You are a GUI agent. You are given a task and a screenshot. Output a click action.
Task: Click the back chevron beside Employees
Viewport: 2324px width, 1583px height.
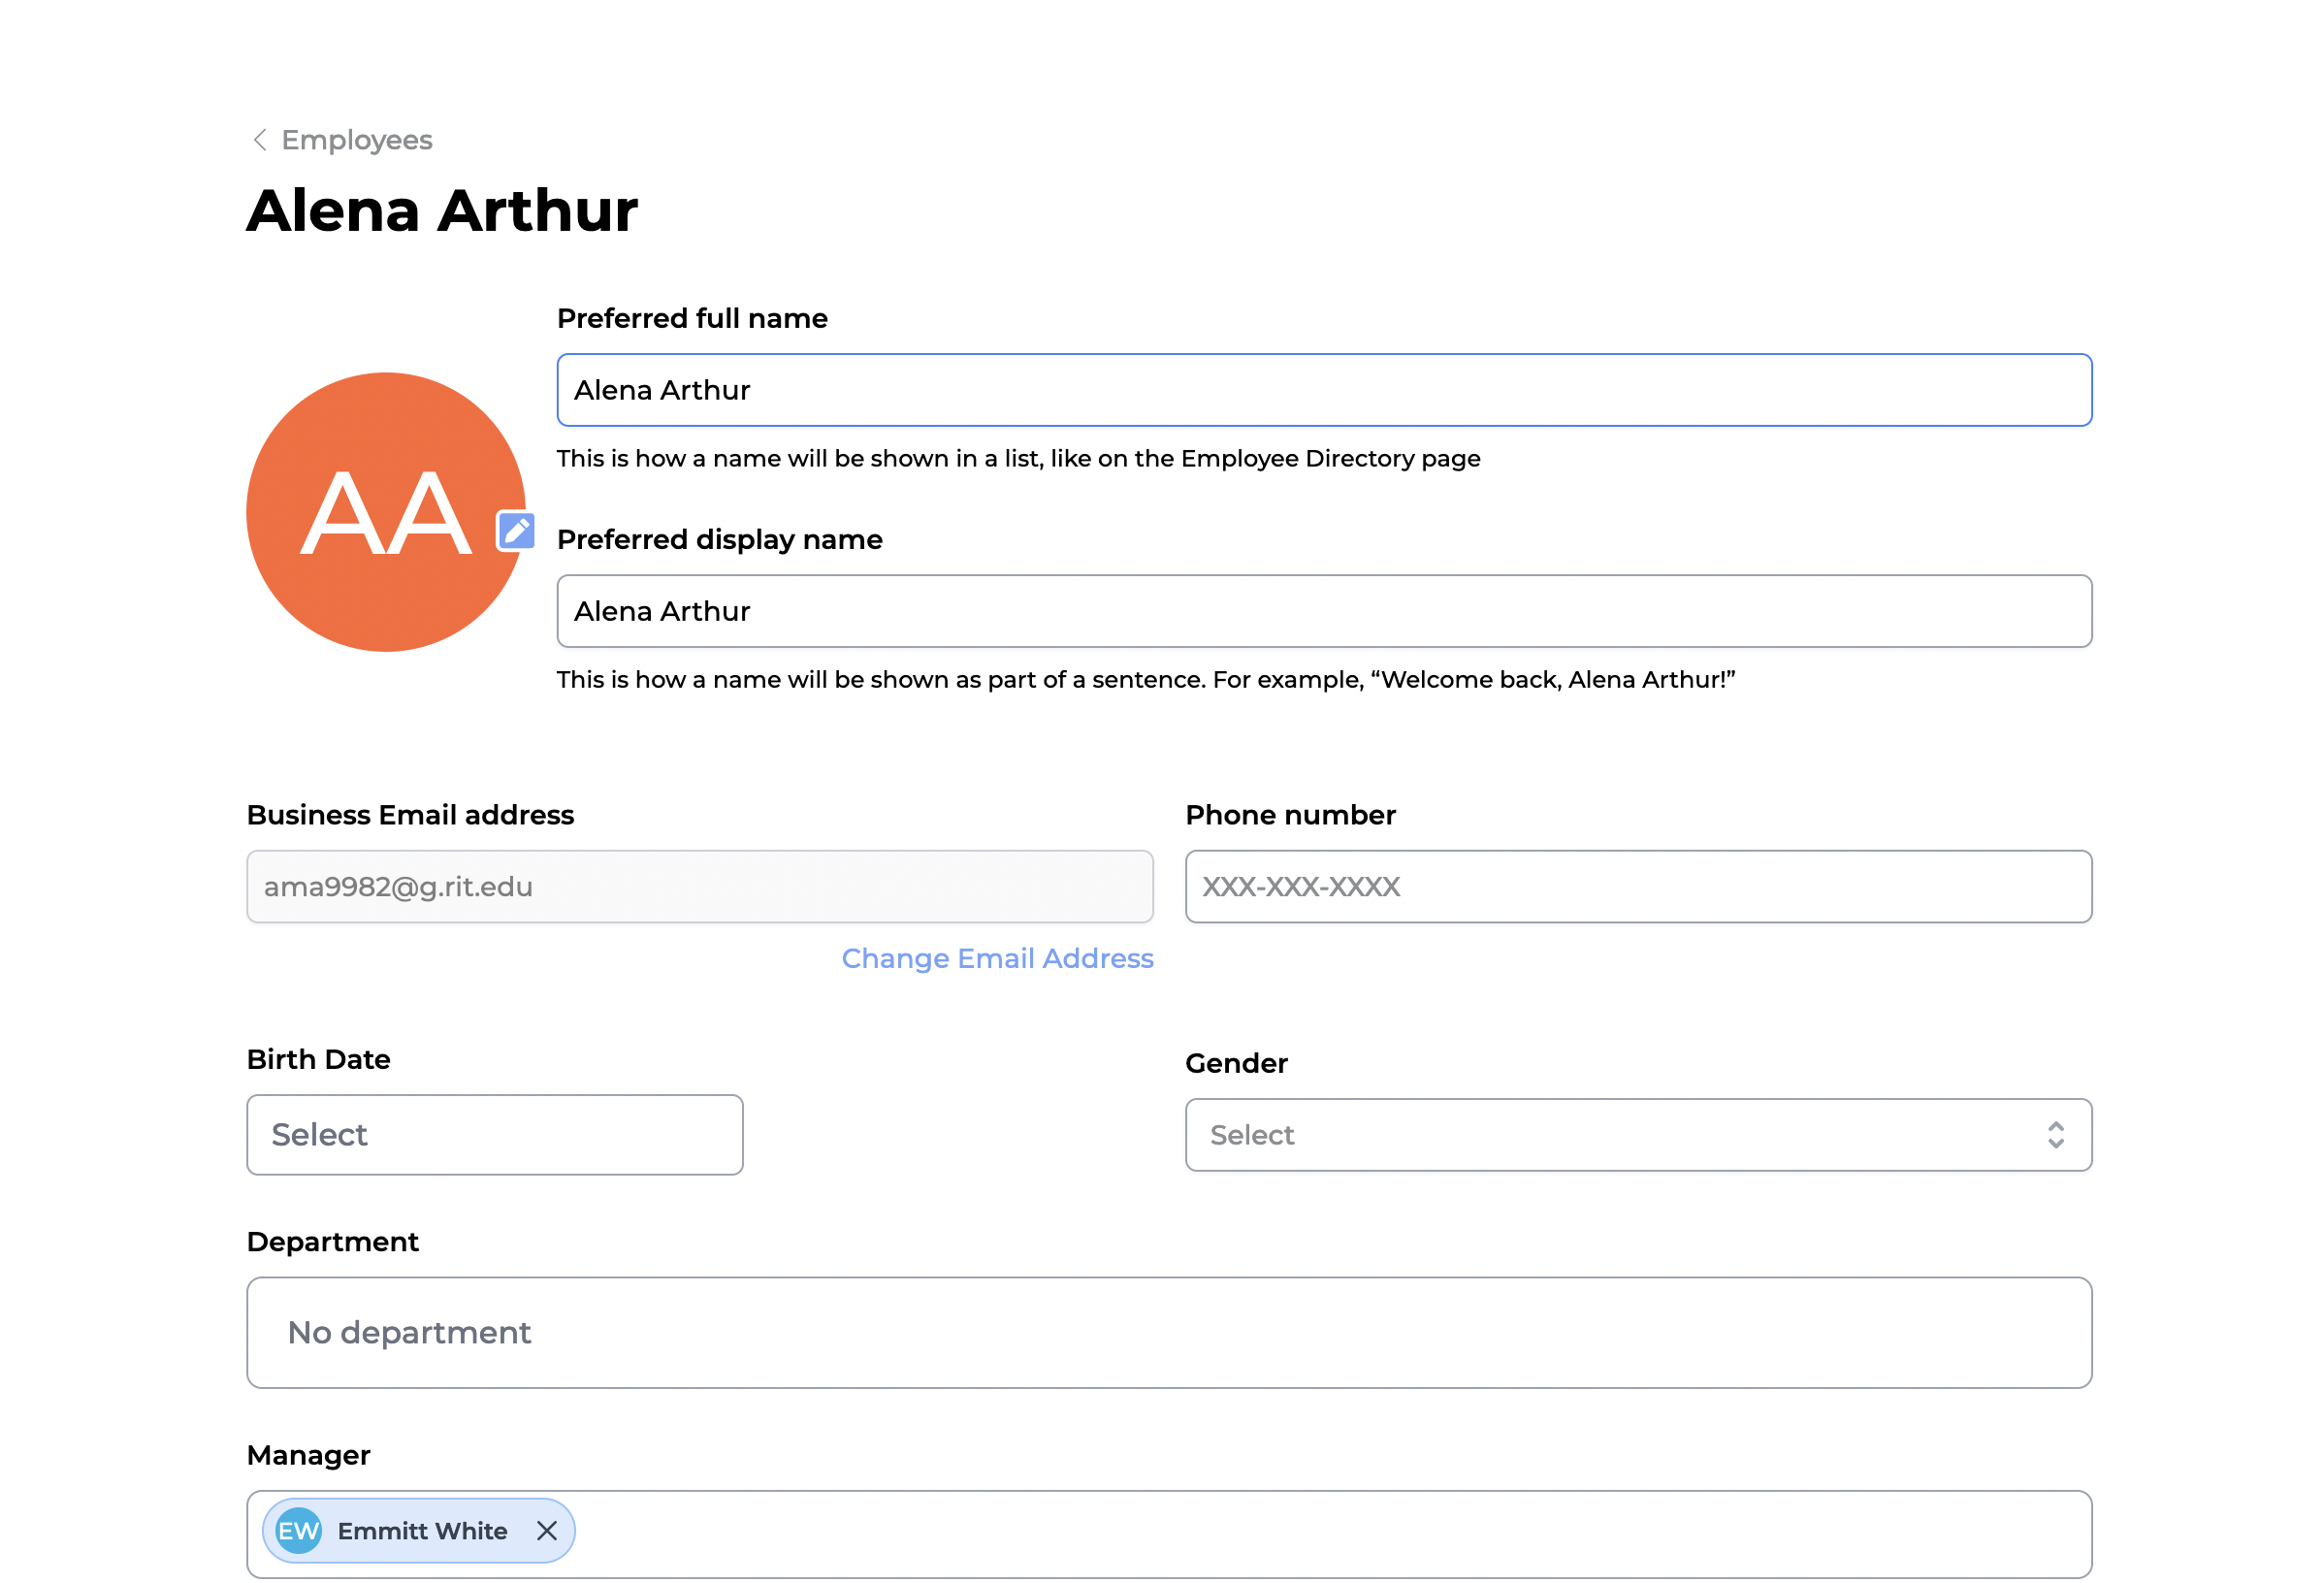pyautogui.click(x=260, y=140)
